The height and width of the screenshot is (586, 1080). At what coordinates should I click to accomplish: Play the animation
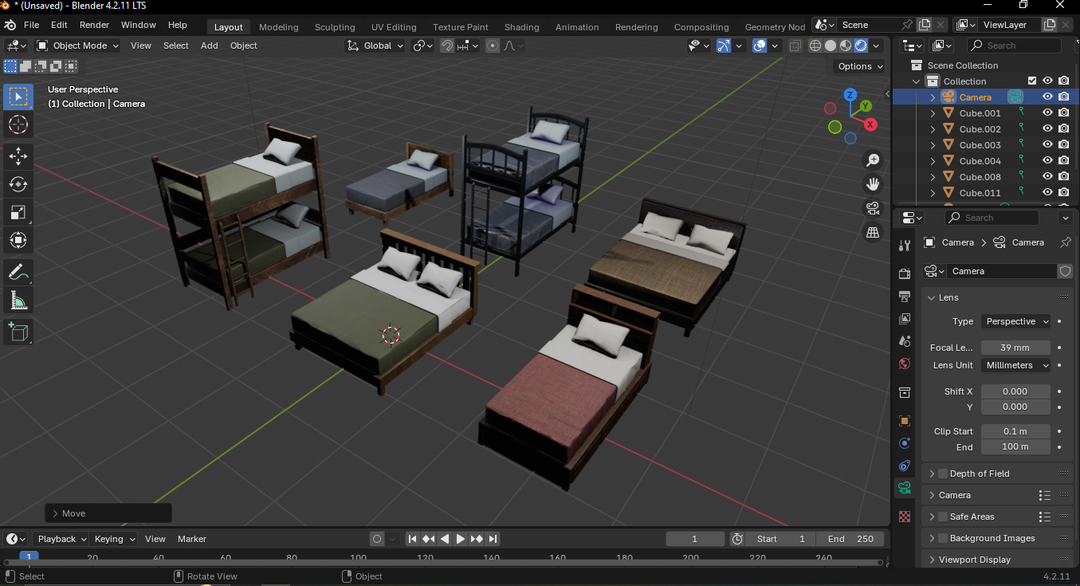coord(460,539)
